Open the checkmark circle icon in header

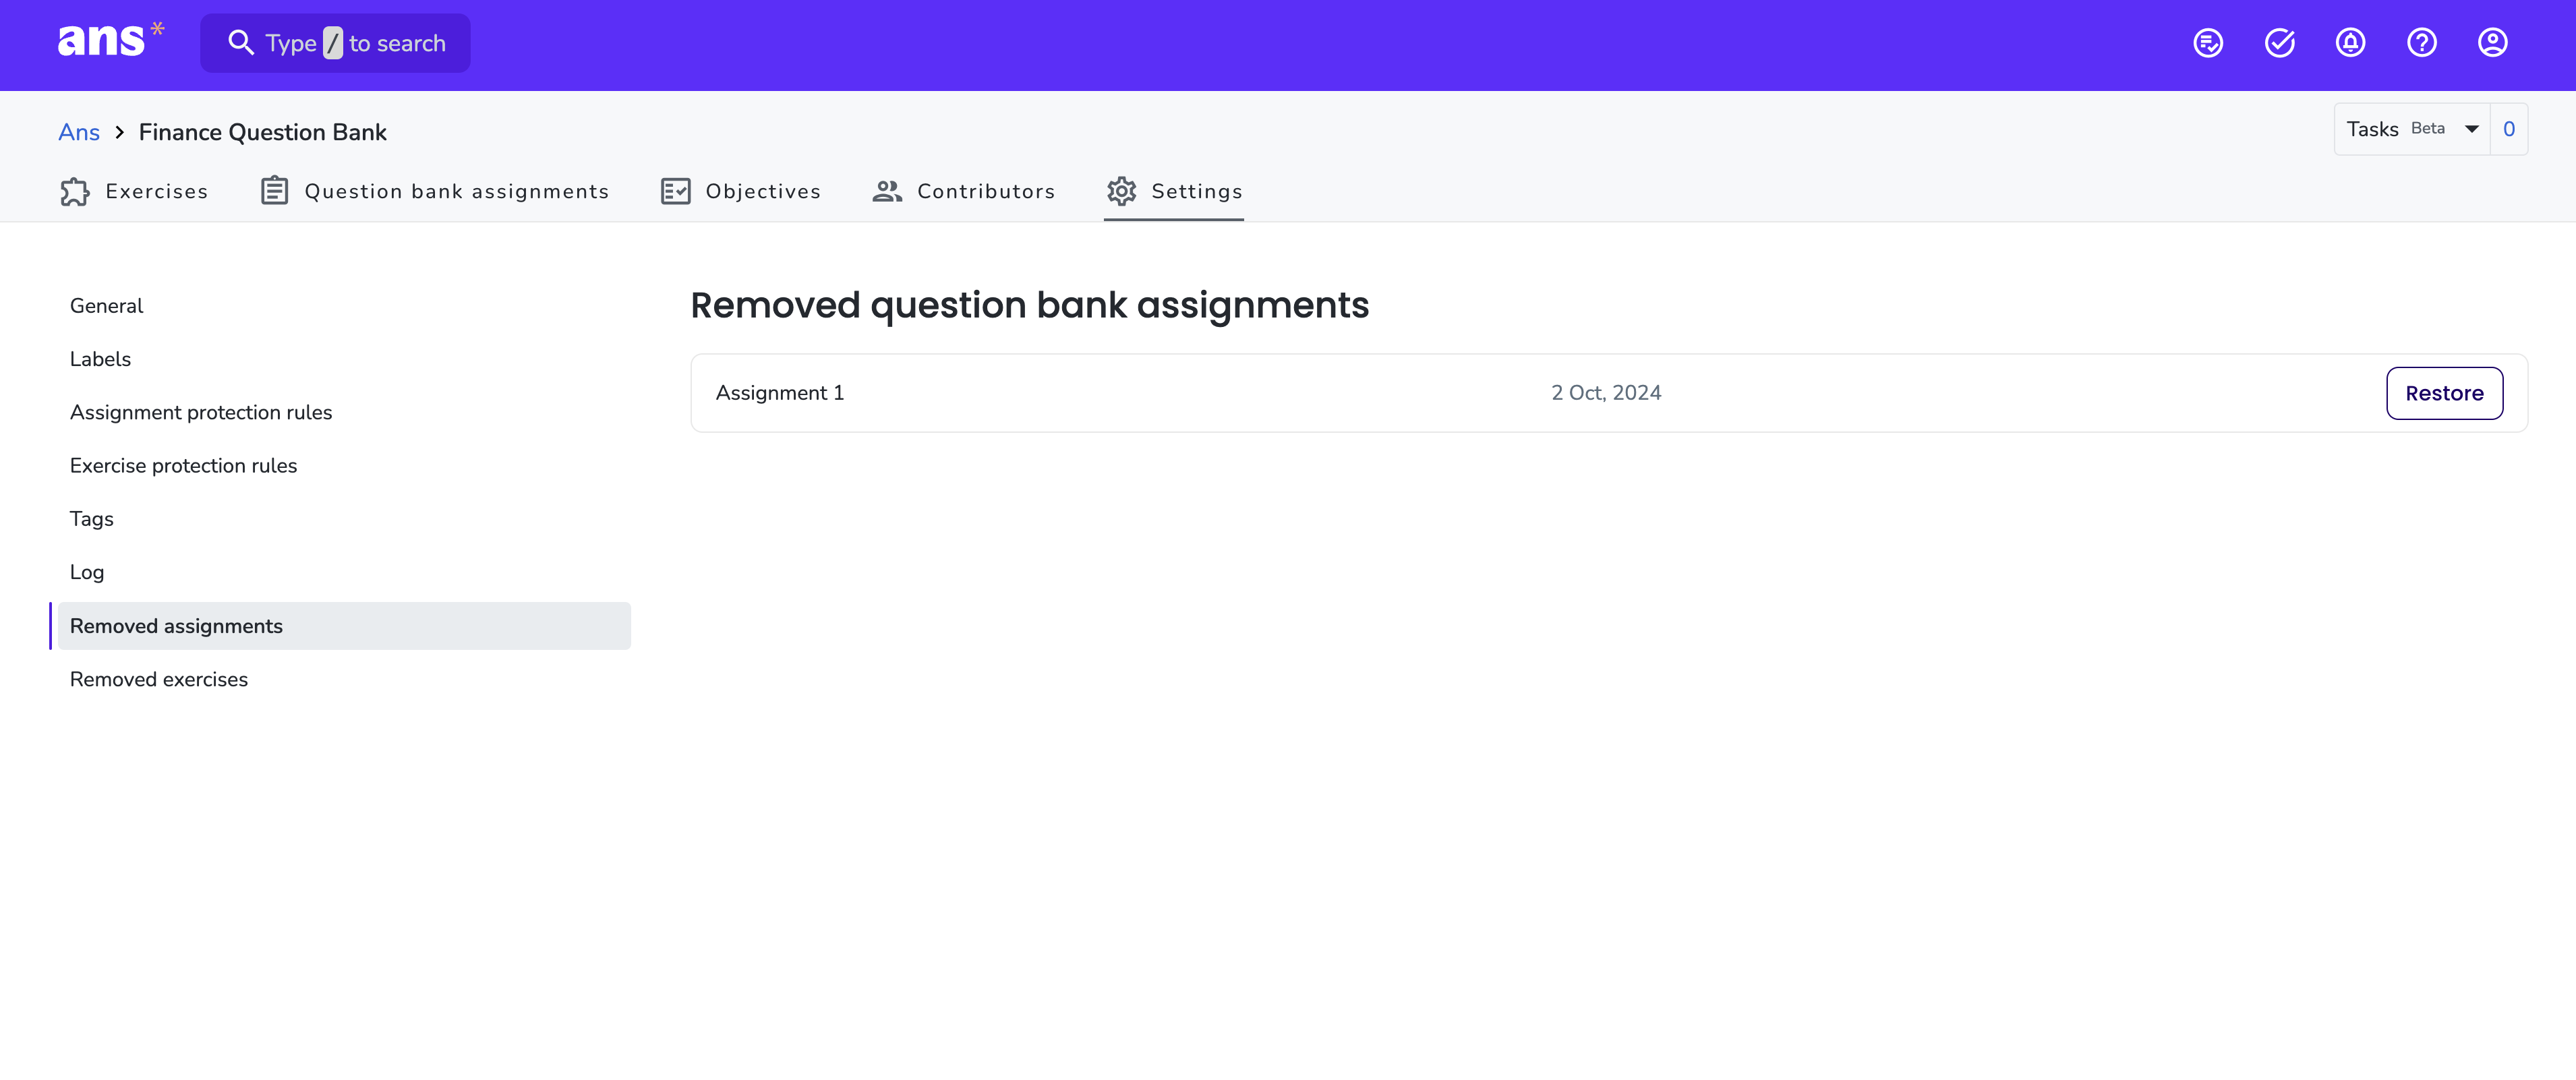[2279, 43]
